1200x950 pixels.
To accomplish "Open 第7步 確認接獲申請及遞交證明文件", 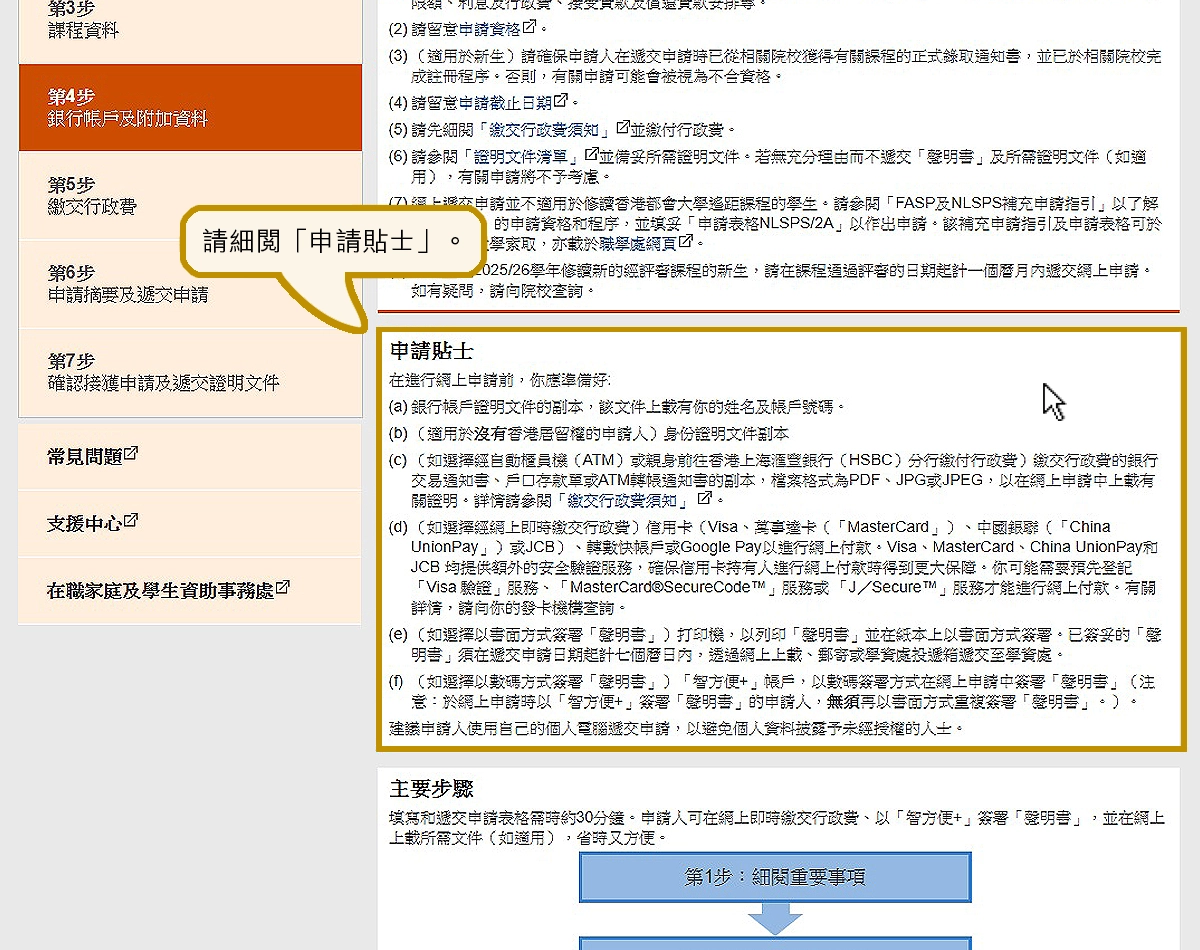I will click(x=190, y=372).
